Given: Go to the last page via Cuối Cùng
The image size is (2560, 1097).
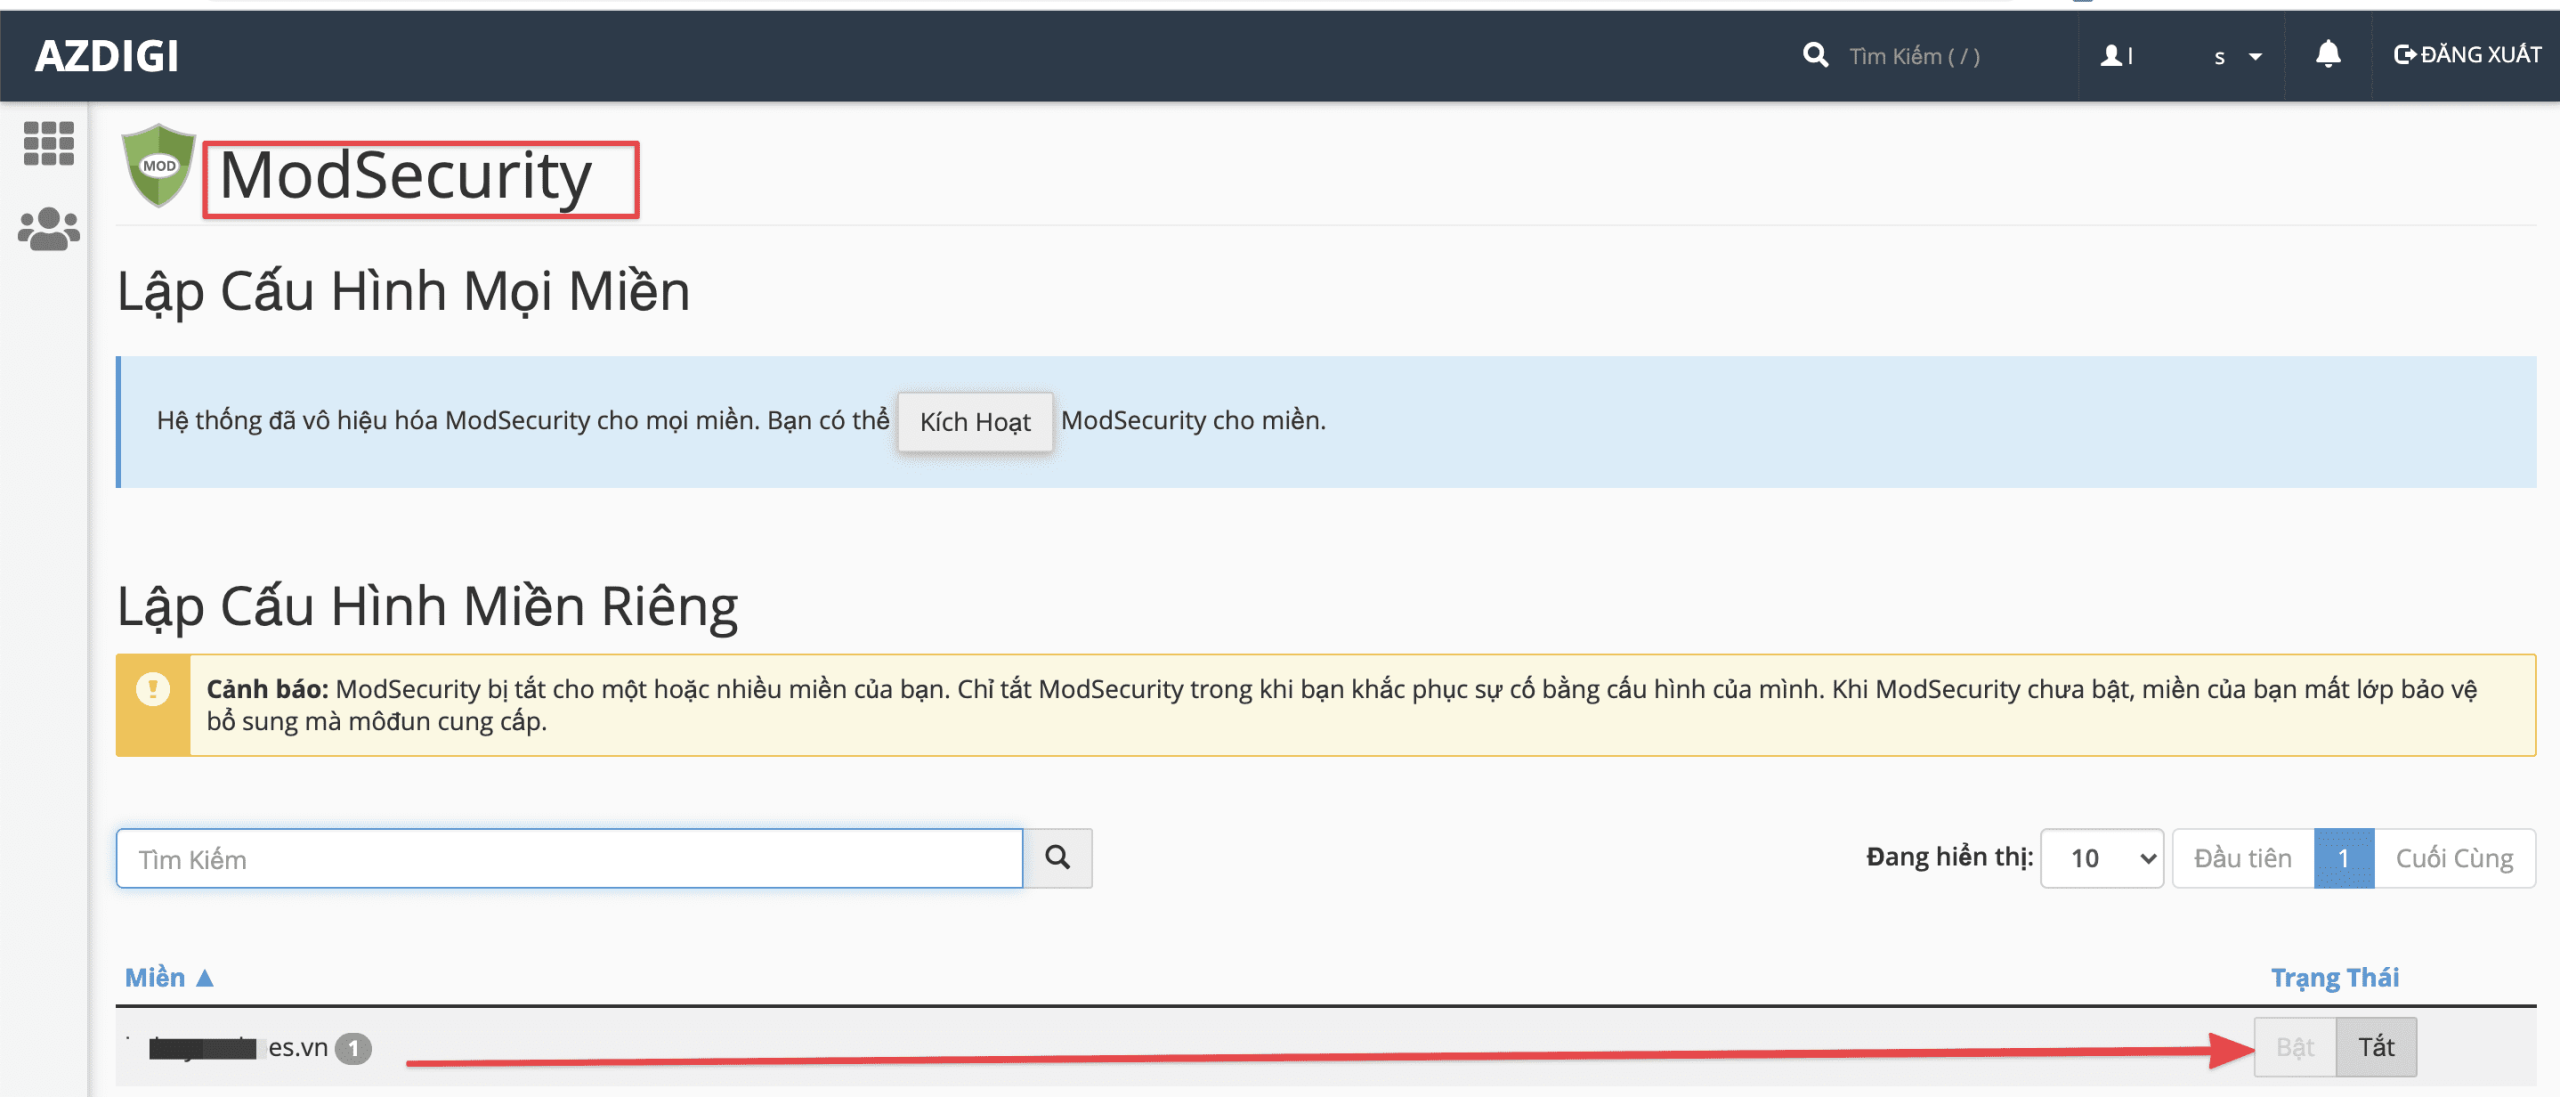Looking at the screenshot, I should point(2454,857).
